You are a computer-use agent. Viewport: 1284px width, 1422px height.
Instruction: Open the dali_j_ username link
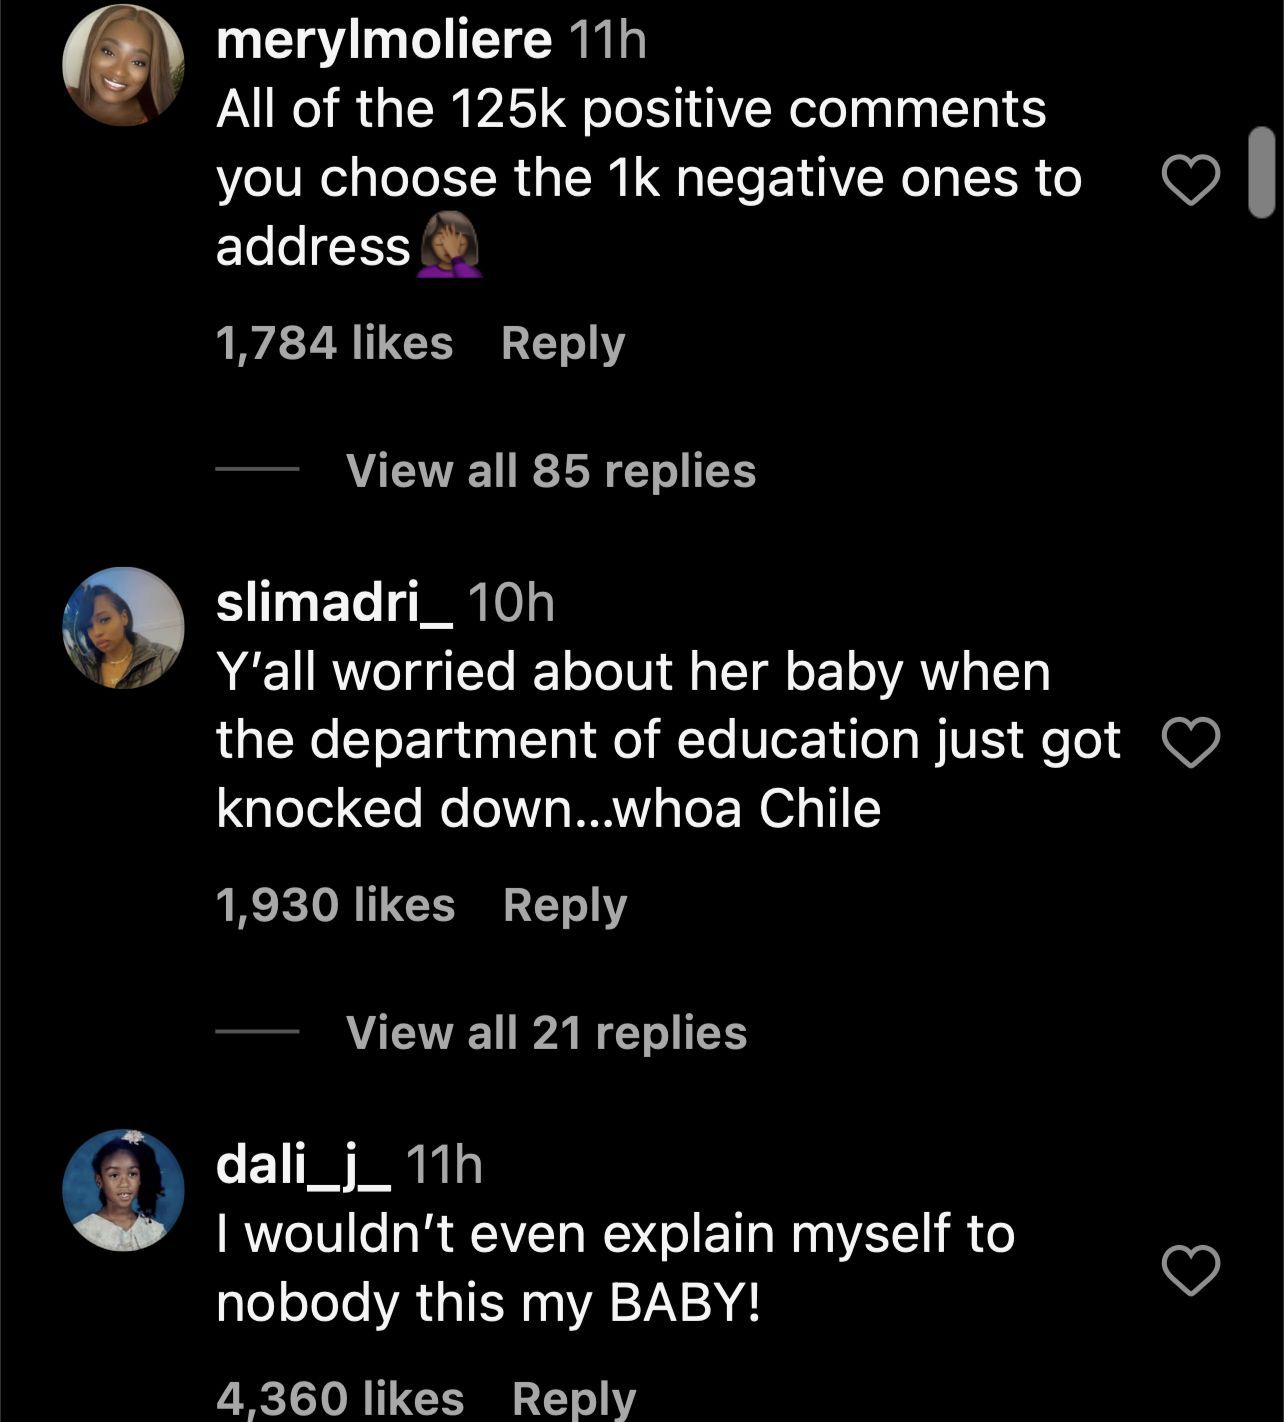(x=303, y=1165)
